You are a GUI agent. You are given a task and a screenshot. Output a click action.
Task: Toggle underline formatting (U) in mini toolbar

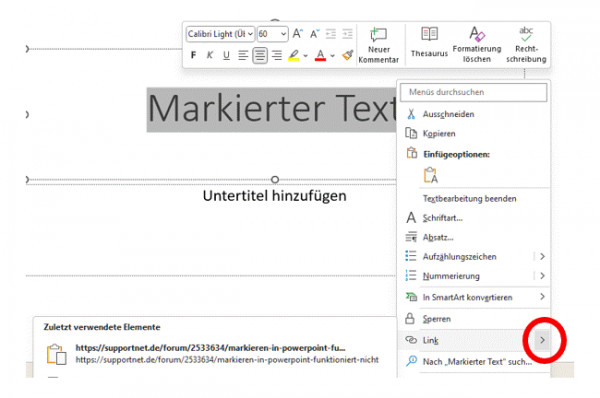pos(226,55)
